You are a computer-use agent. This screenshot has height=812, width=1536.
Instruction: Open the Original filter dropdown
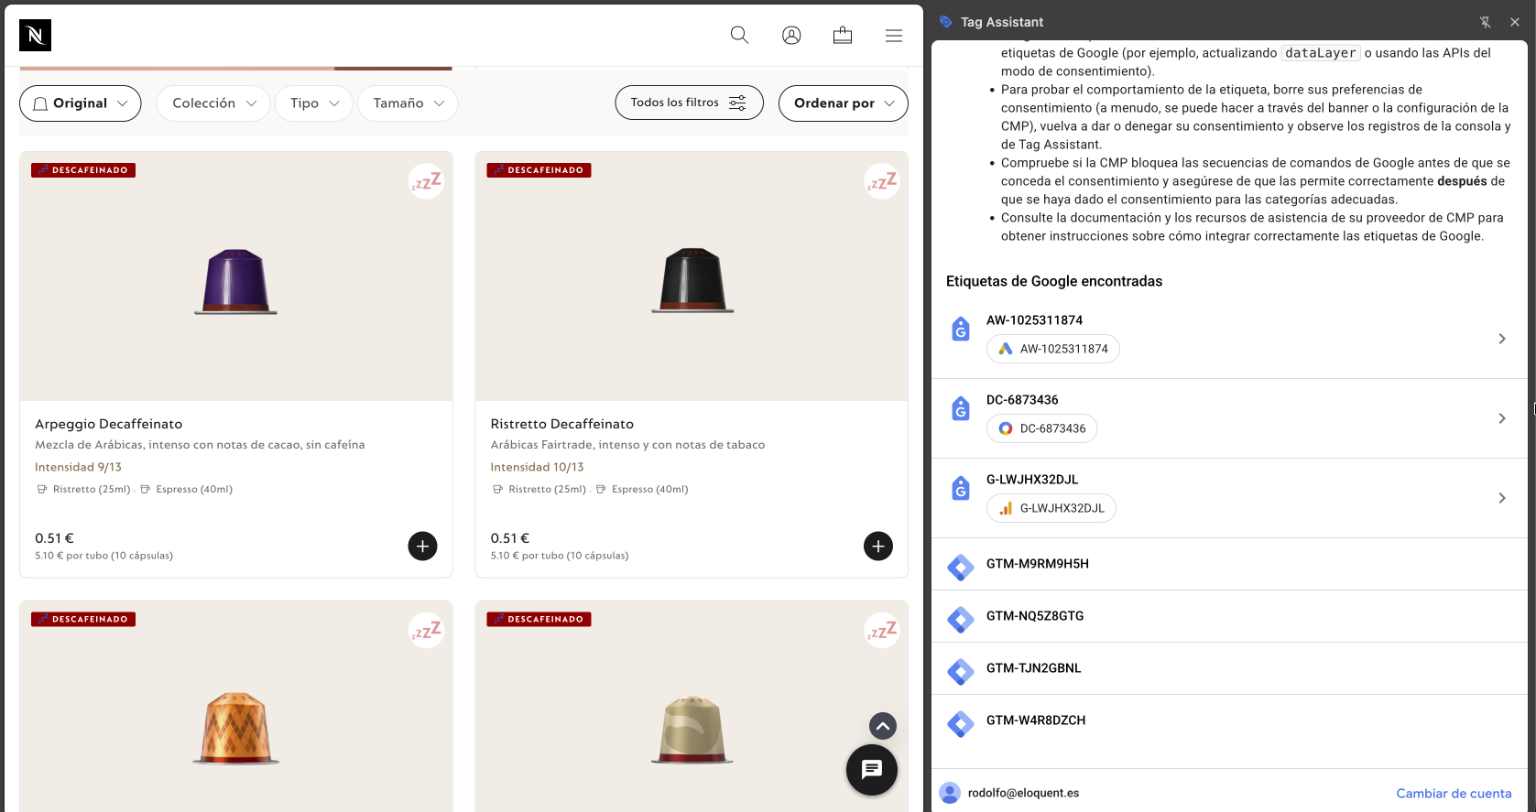click(80, 103)
